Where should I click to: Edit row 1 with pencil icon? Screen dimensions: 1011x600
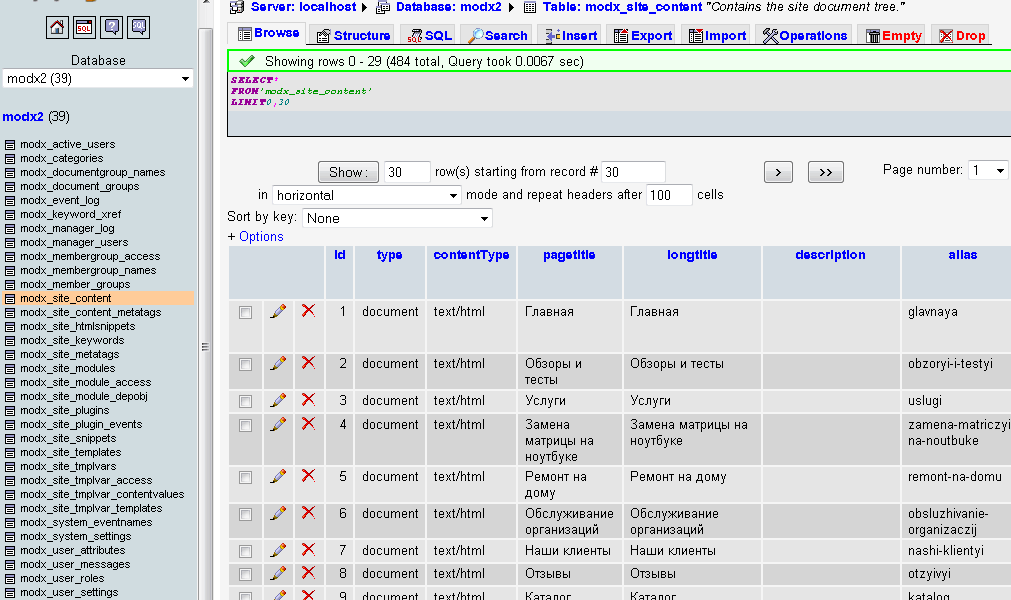pyautogui.click(x=278, y=311)
